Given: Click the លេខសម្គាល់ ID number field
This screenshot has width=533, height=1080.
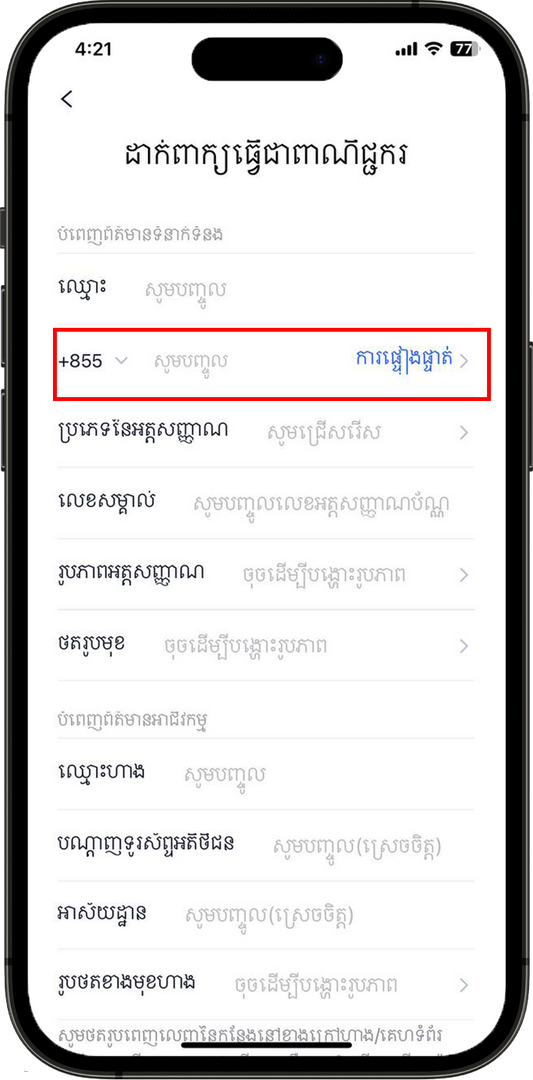Looking at the screenshot, I should point(266,503).
